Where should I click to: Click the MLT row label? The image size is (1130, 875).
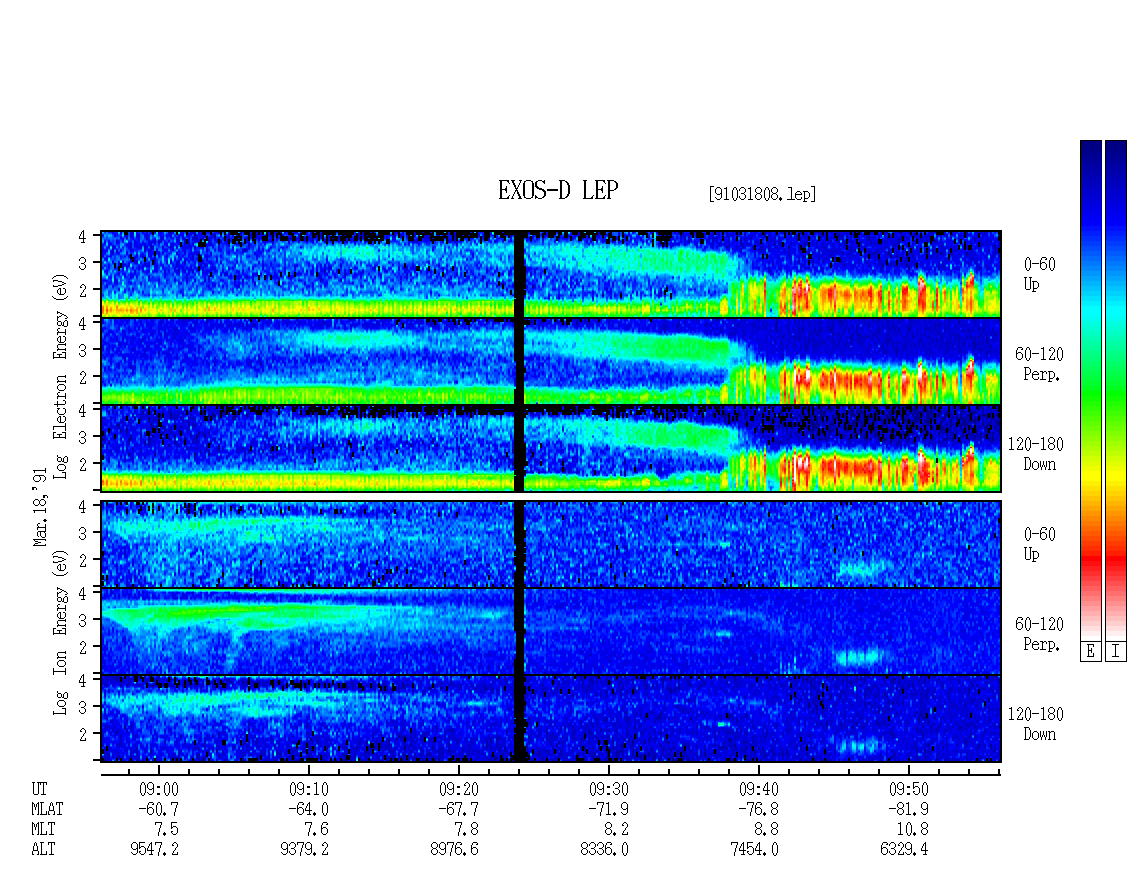click(43, 829)
